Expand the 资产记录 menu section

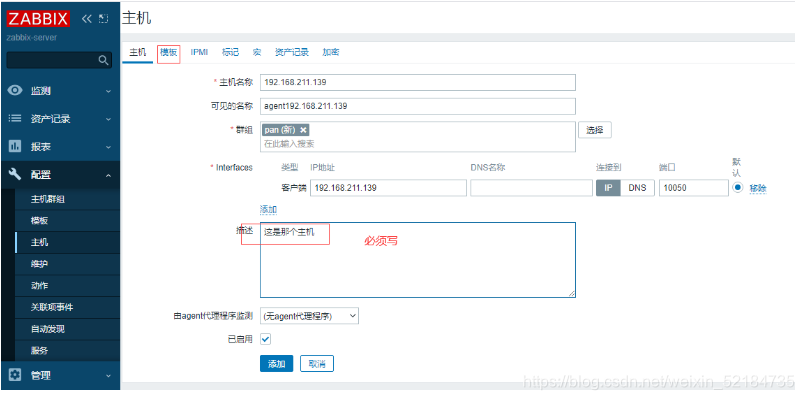pos(108,119)
